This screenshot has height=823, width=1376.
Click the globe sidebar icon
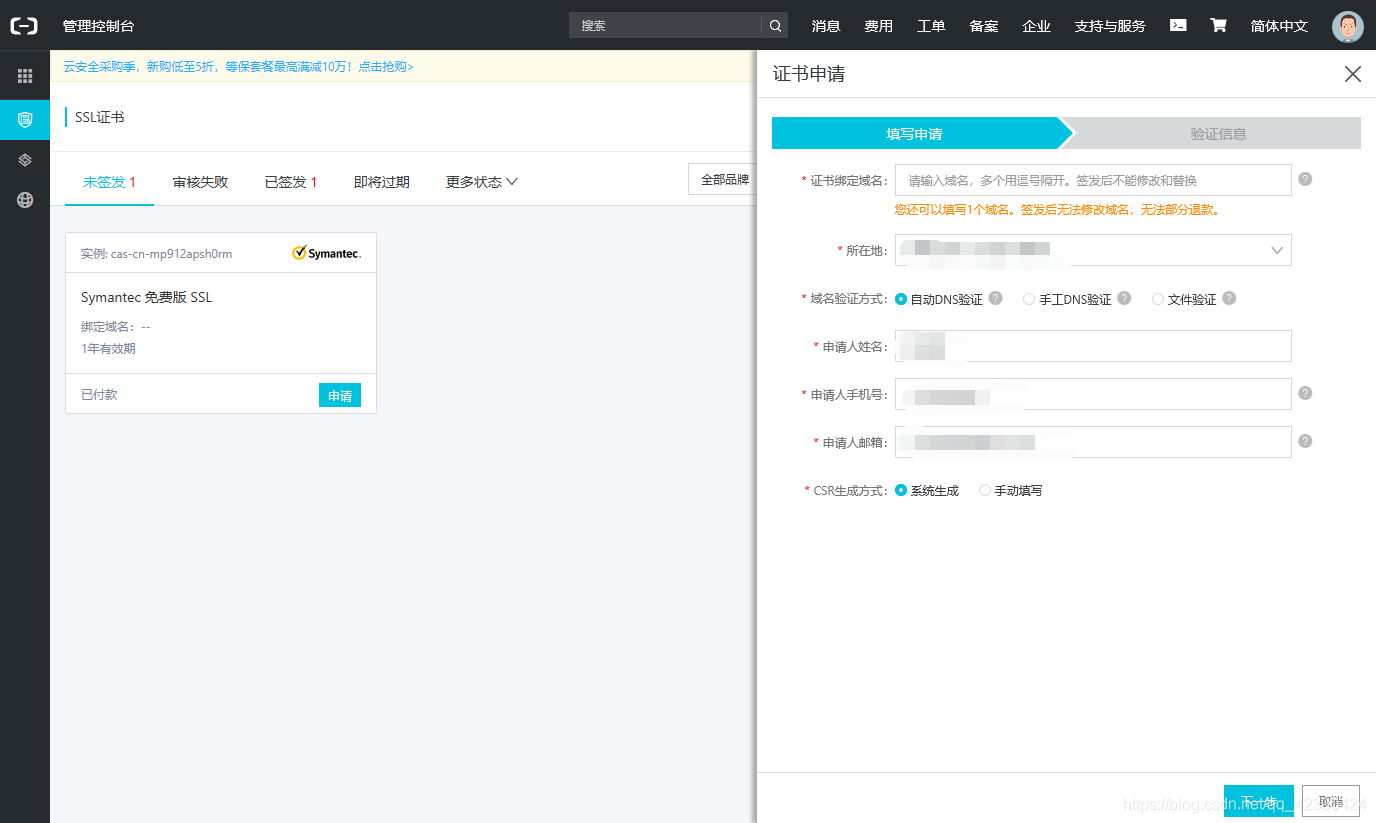tap(25, 200)
